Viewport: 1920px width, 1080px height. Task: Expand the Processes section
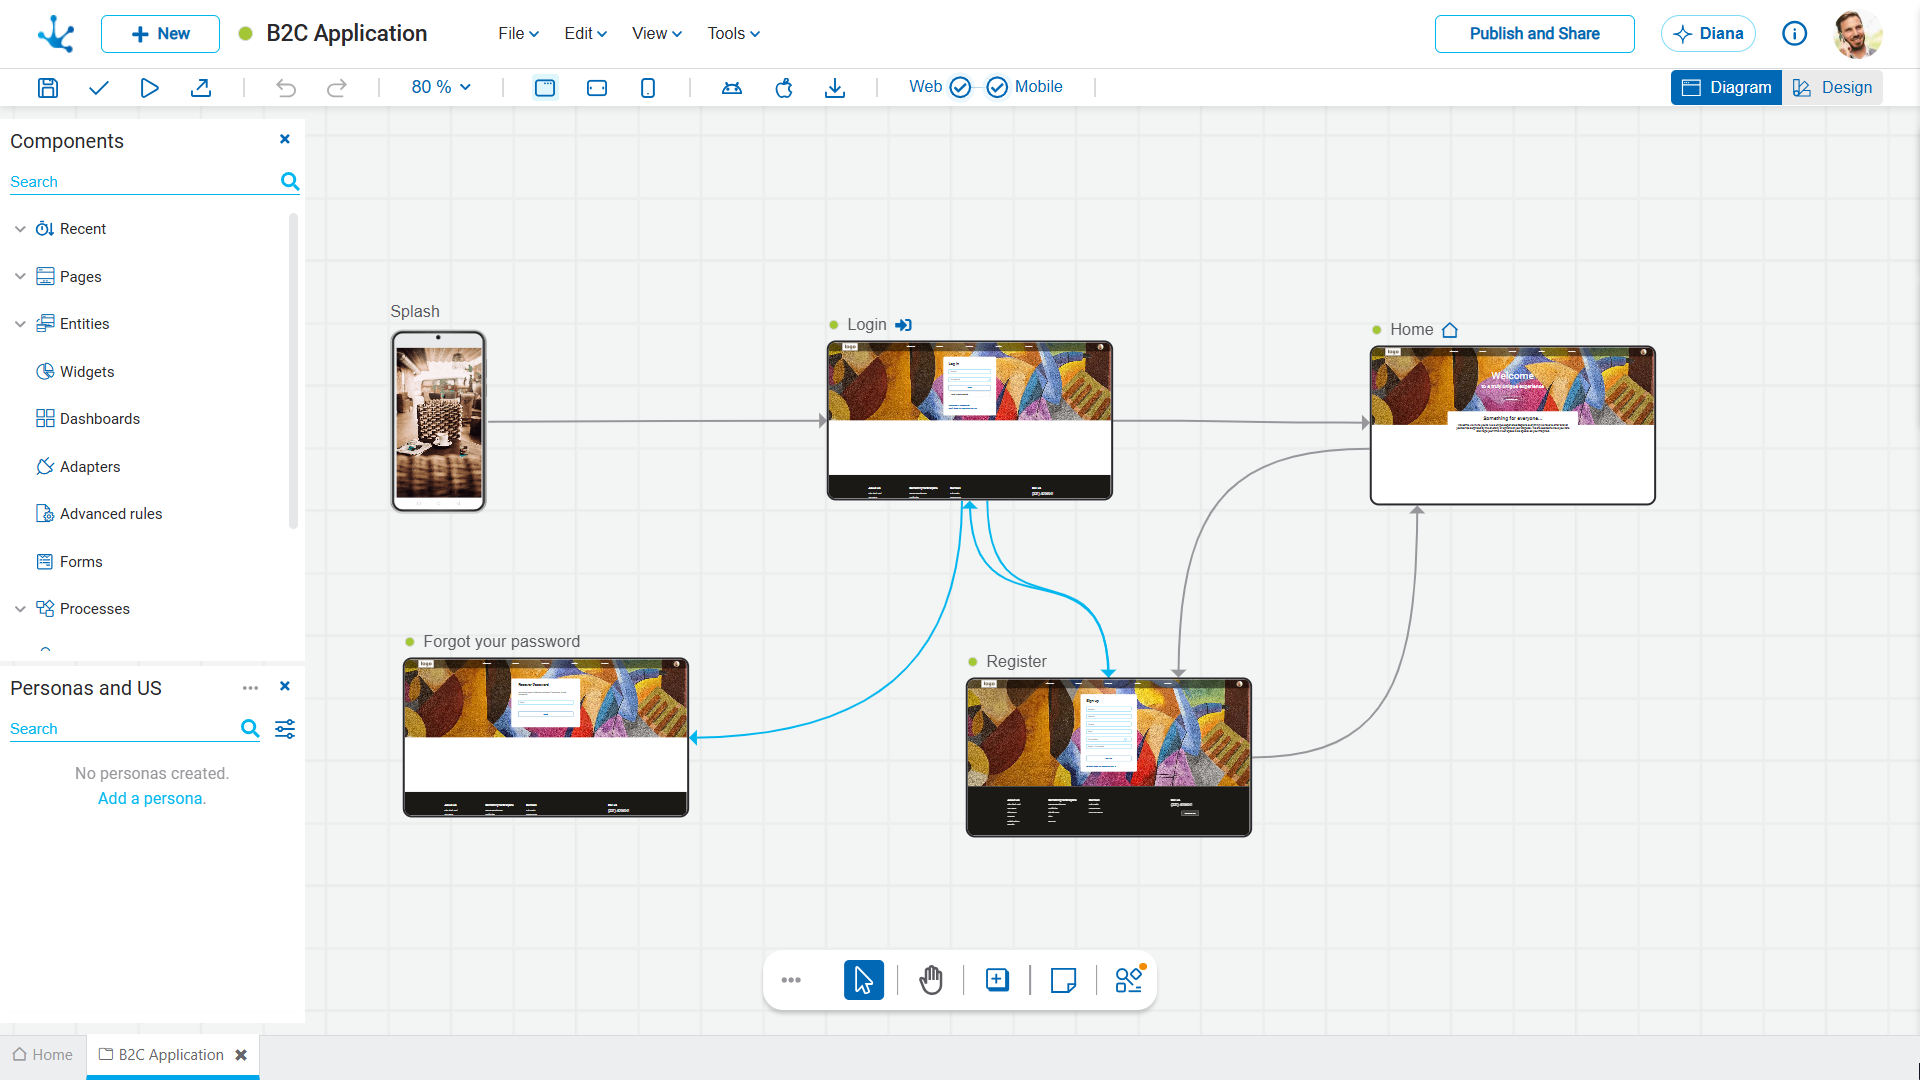click(x=20, y=609)
